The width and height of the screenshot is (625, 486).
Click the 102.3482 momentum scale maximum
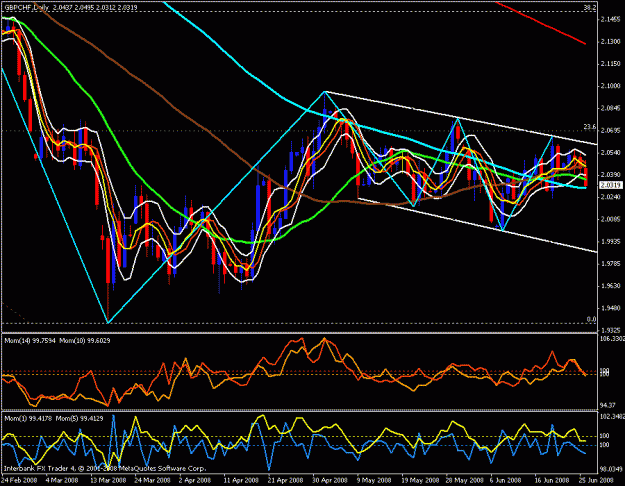[x=612, y=417]
